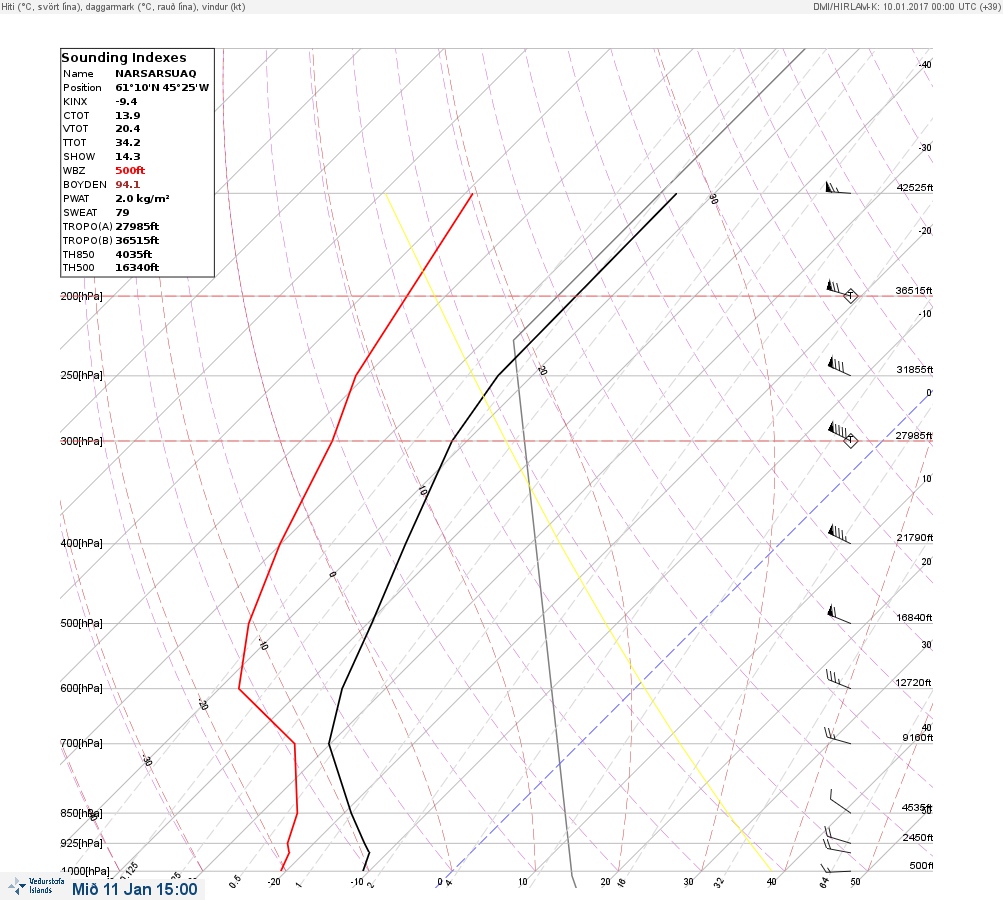1003x900 pixels.
Task: Click the SWEAT value 79
Action: tap(122, 212)
